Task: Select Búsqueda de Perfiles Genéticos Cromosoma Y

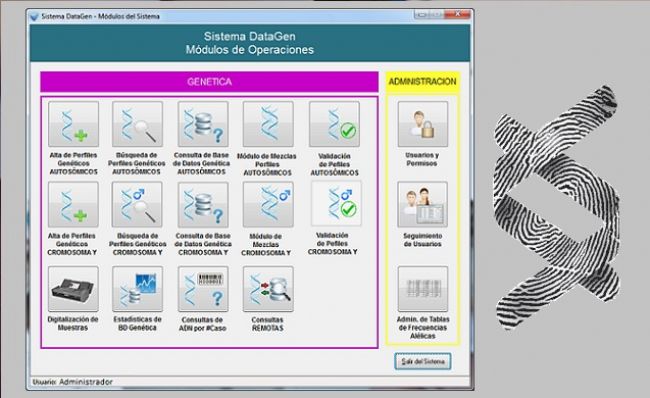Action: click(x=137, y=204)
